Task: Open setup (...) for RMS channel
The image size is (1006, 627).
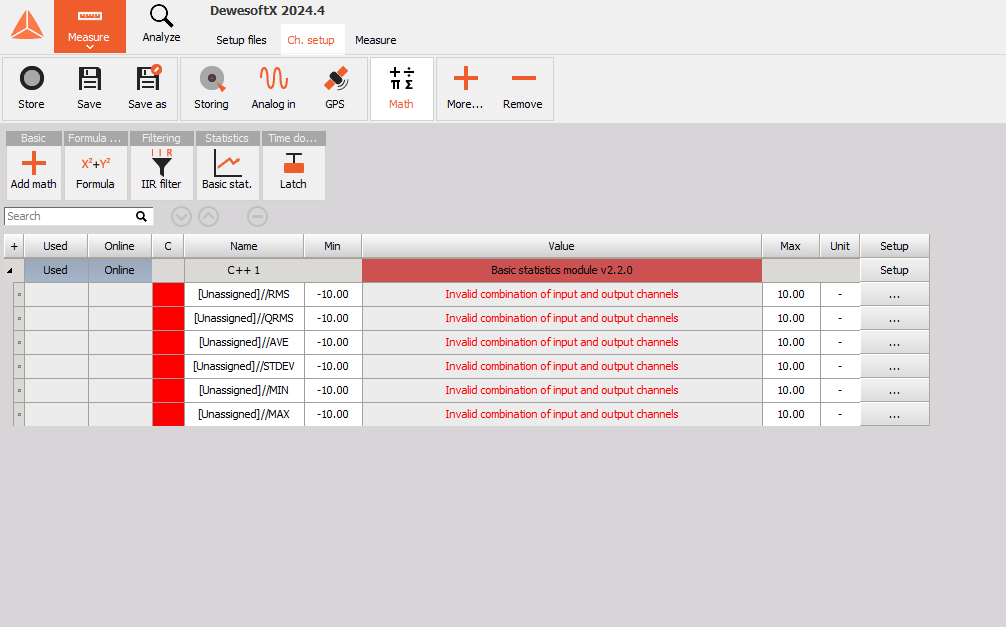Action: click(x=894, y=295)
